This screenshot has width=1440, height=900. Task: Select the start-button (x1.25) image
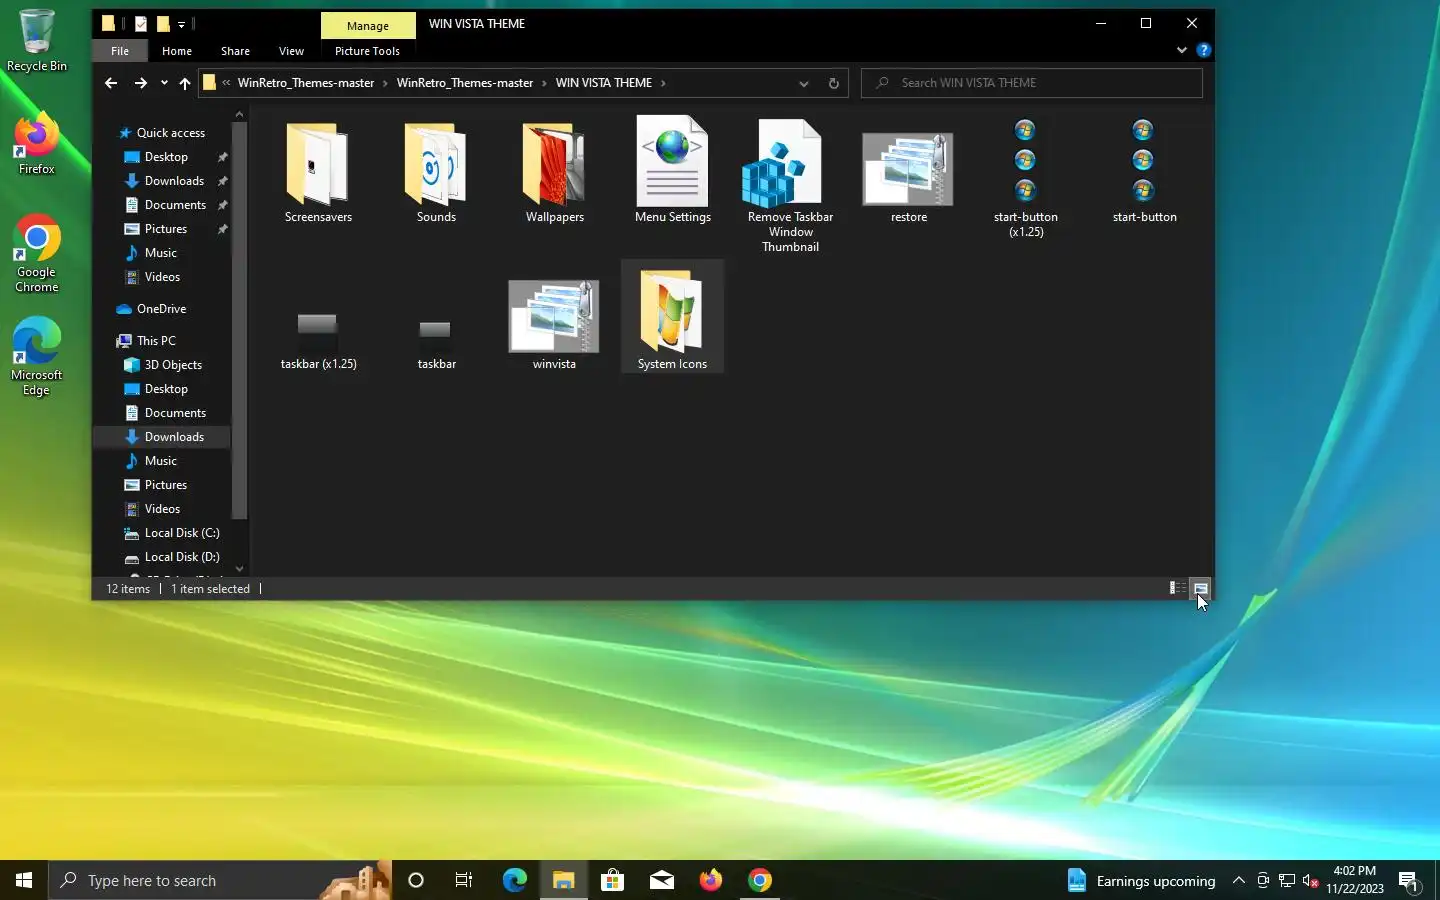[1026, 179]
